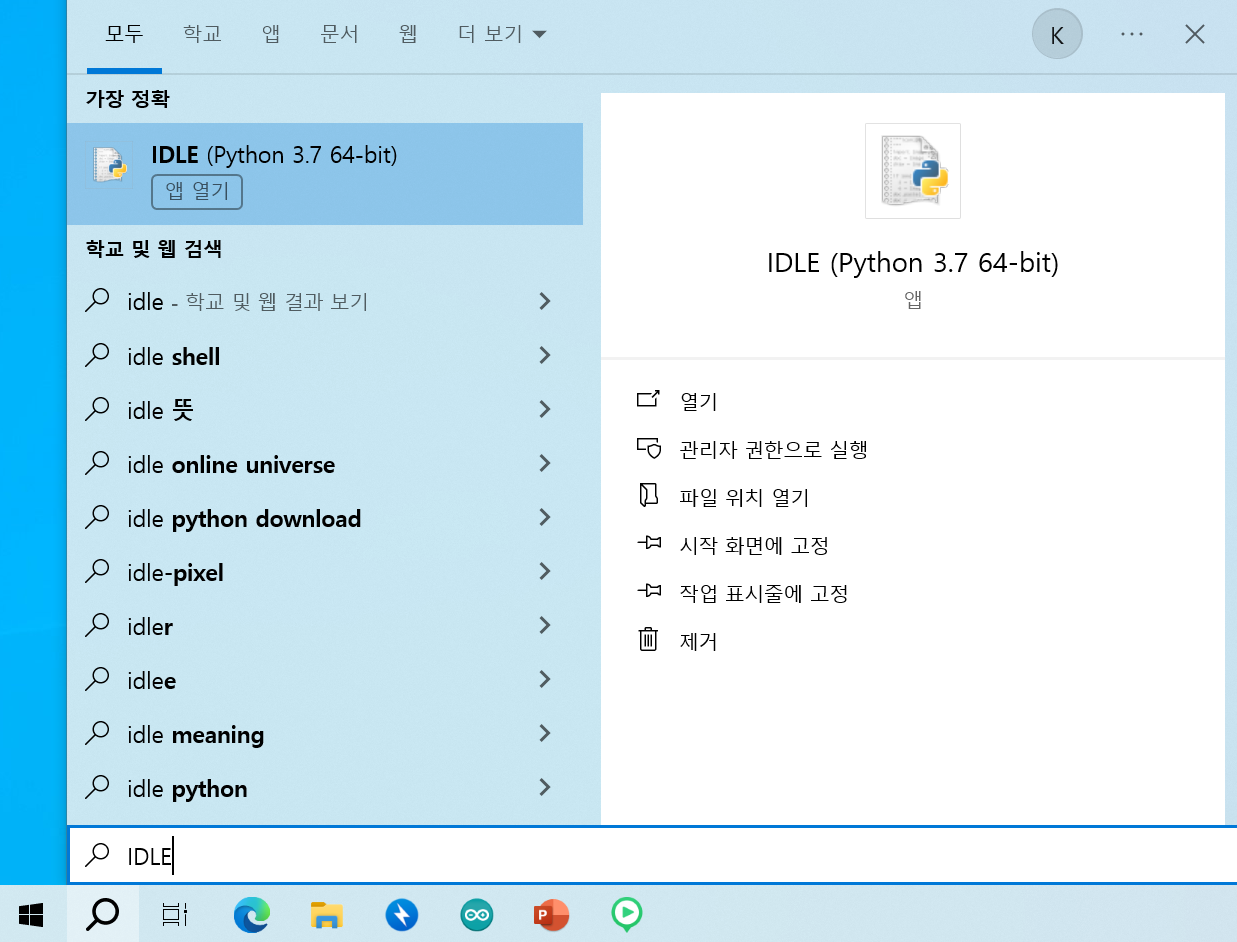Click 파일 위치 열기 option
This screenshot has height=942, width=1237.
[744, 497]
